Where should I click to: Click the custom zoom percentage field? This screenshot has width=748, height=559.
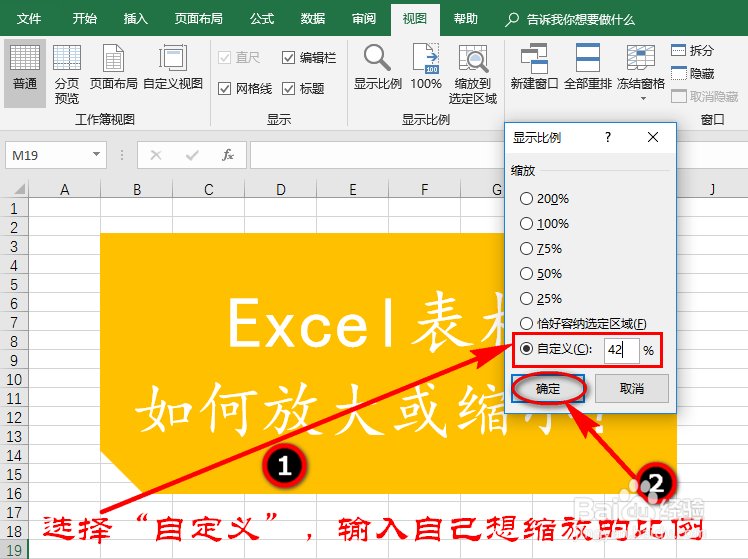(621, 350)
